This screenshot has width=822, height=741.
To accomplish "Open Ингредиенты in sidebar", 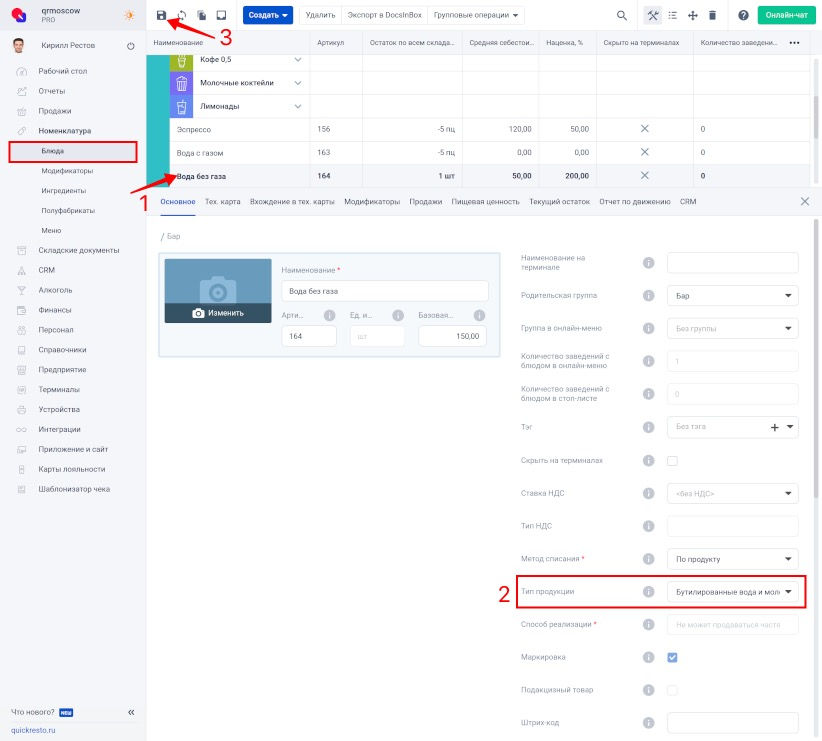I will 63,191.
